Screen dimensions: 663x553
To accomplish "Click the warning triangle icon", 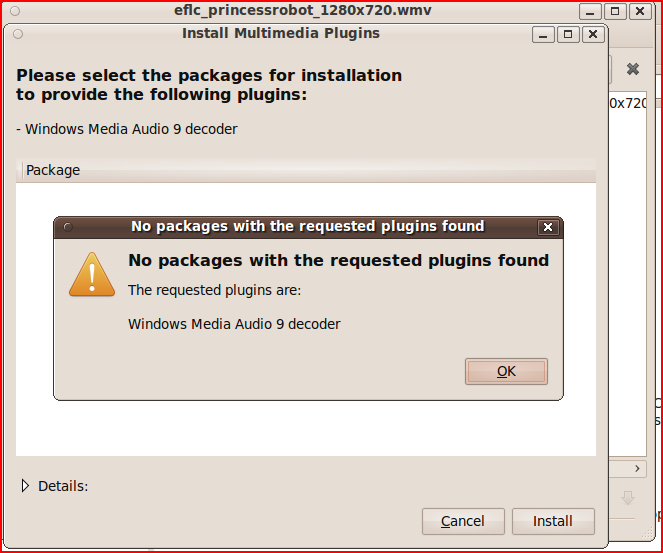I will point(92,273).
